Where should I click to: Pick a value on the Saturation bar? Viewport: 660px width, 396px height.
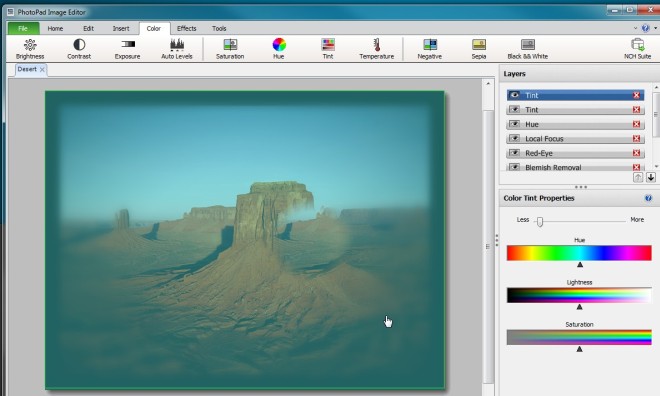pos(579,337)
